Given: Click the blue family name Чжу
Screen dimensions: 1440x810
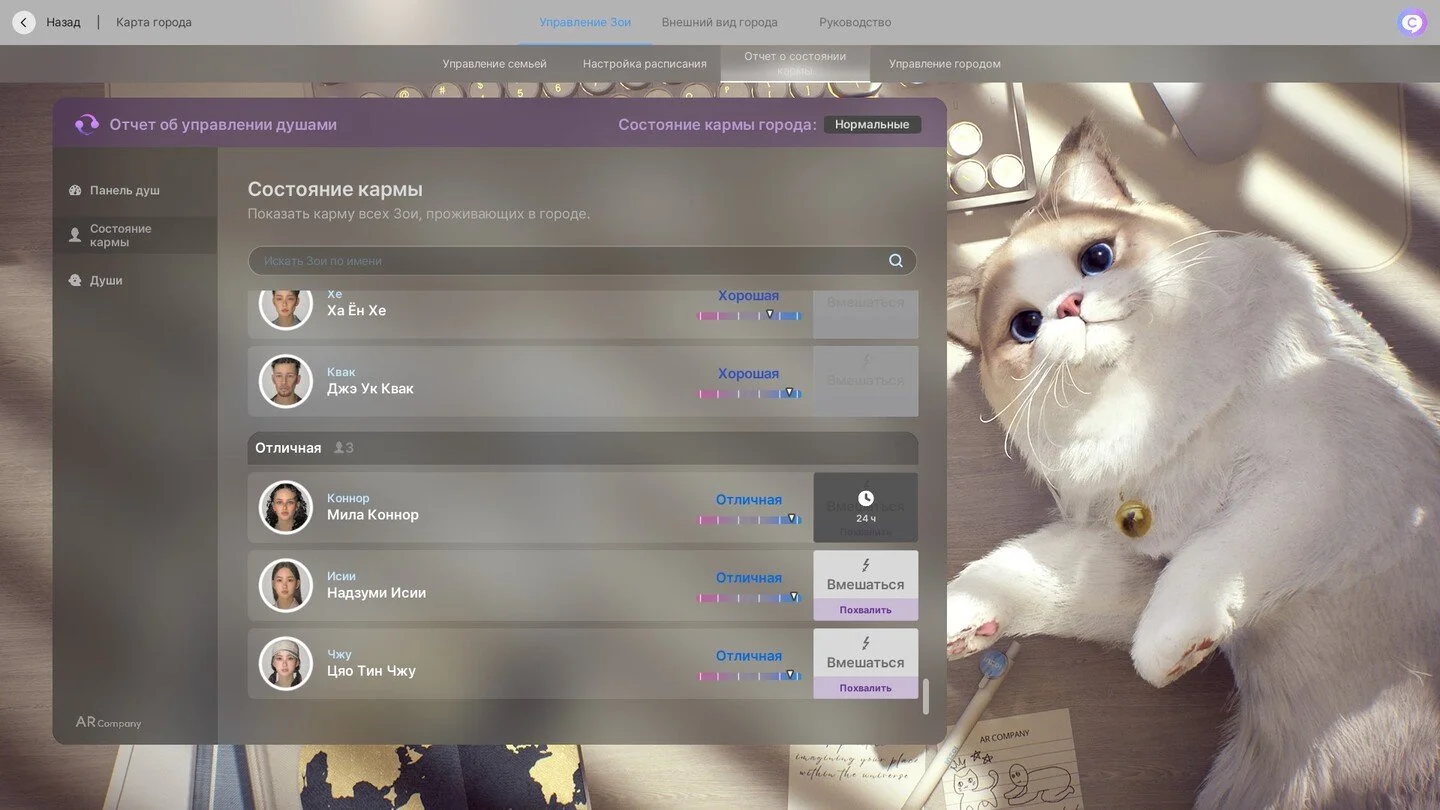Looking at the screenshot, I should (339, 654).
